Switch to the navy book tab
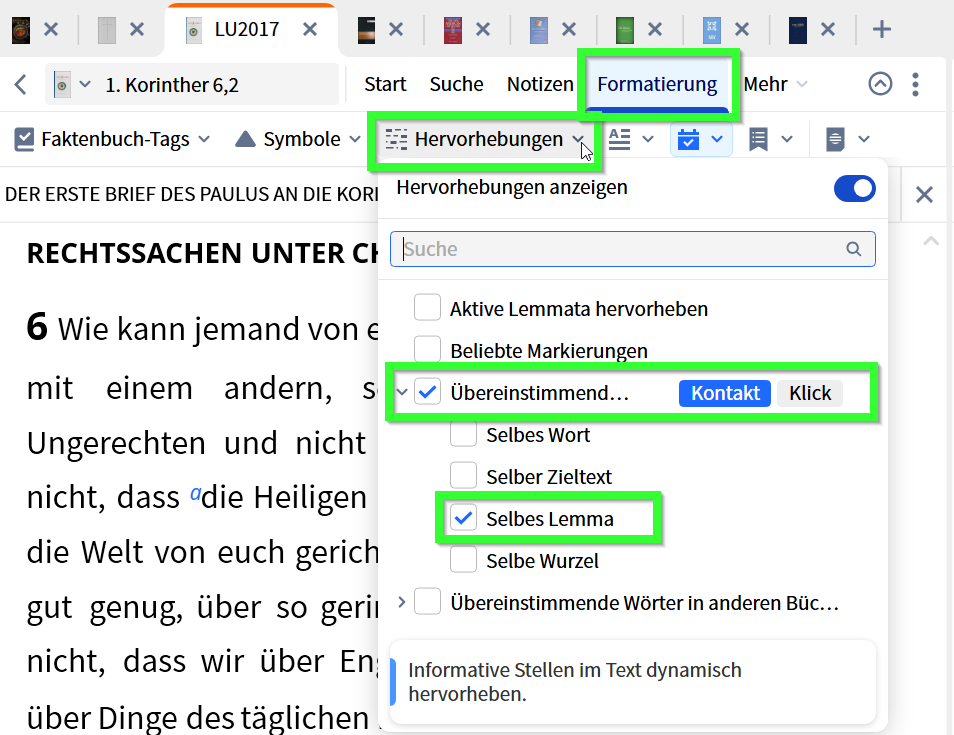This screenshot has height=735, width=954. (798, 30)
